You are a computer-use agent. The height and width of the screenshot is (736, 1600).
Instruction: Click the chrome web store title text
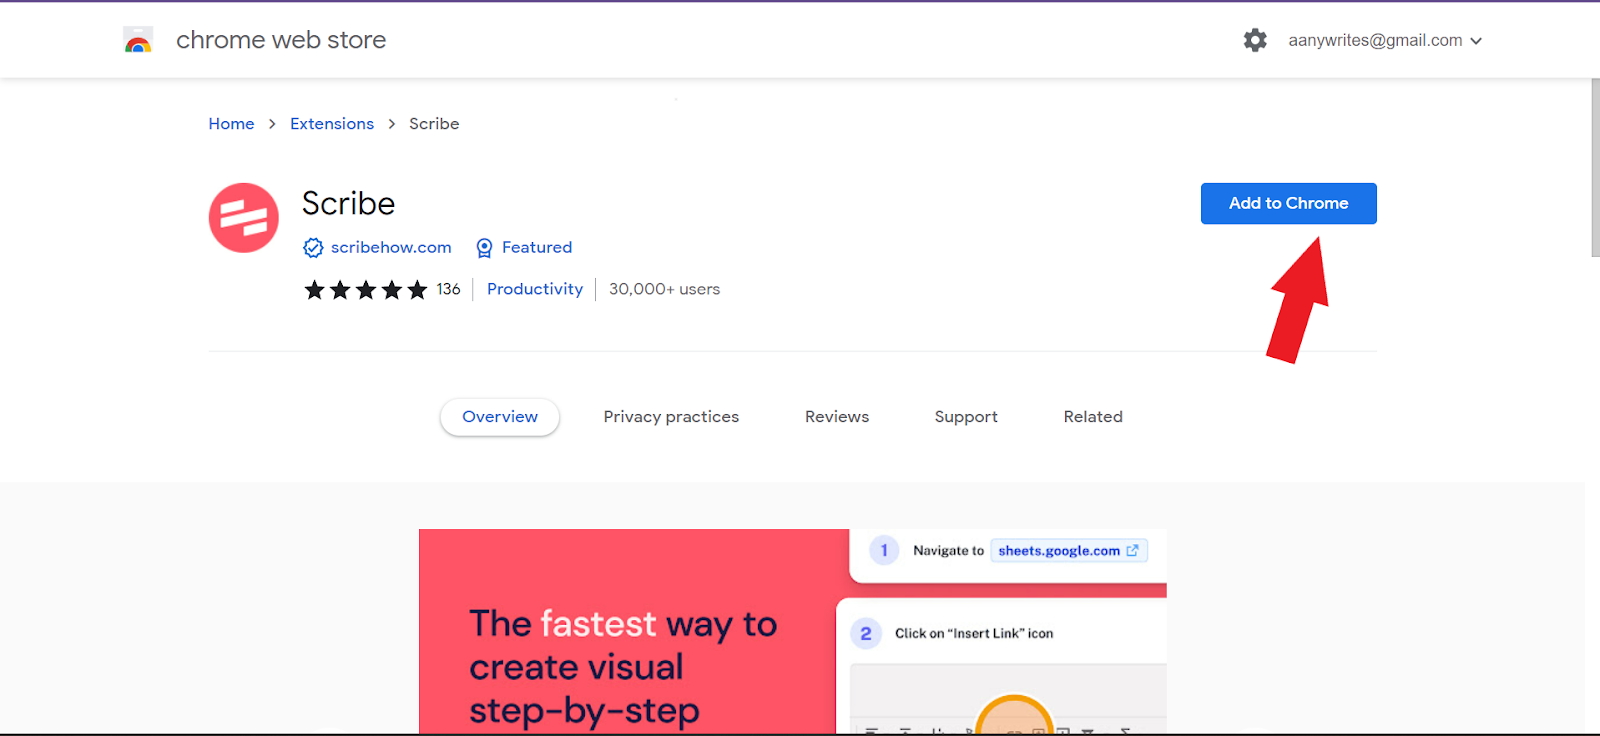point(281,40)
